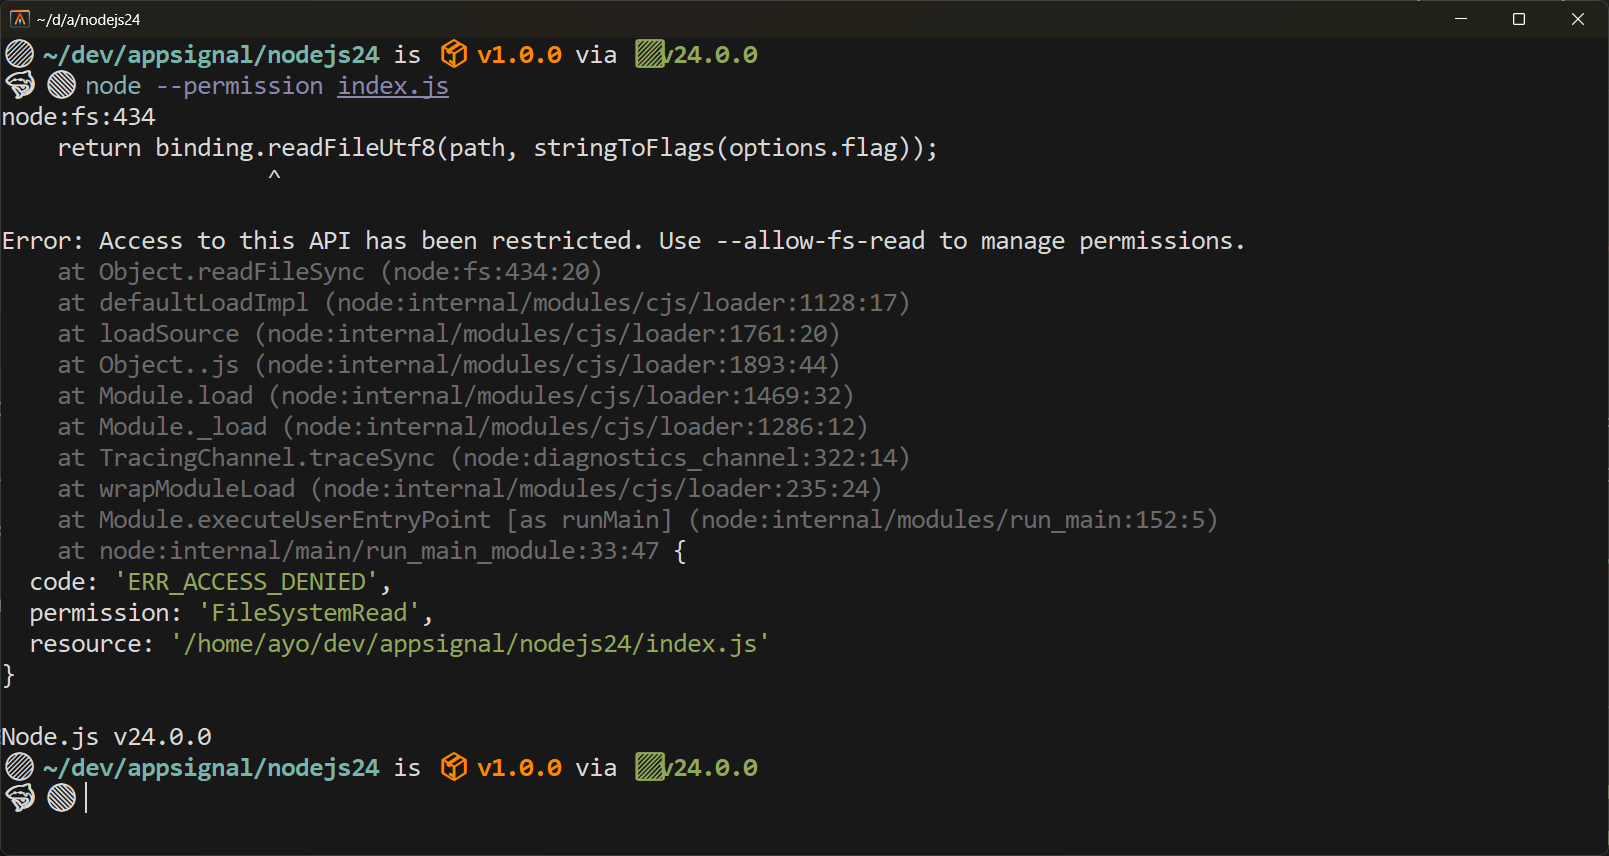
Task: Maximize the terminal window
Action: pyautogui.click(x=1518, y=19)
